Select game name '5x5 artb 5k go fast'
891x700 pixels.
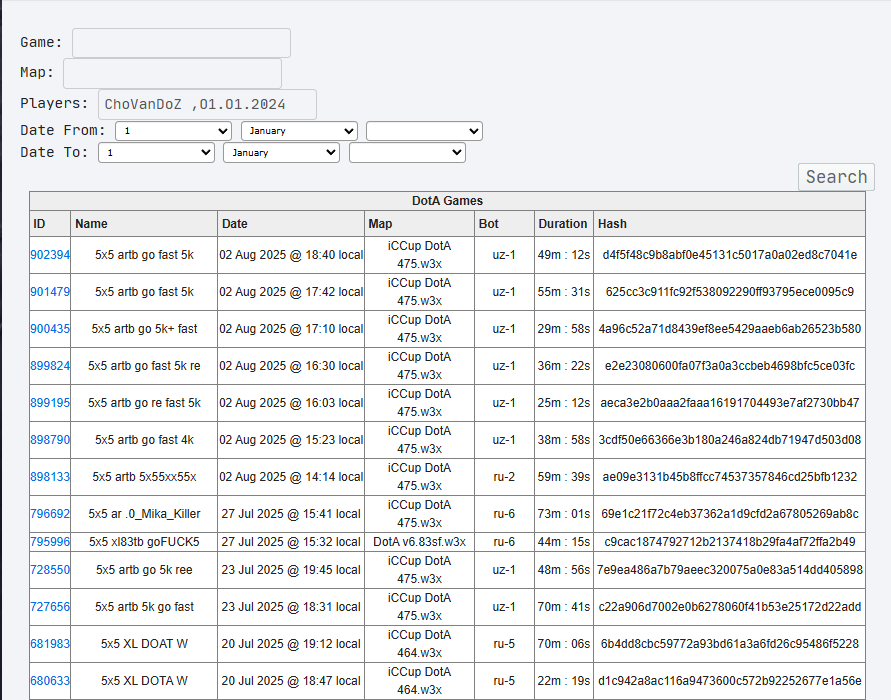click(x=144, y=606)
